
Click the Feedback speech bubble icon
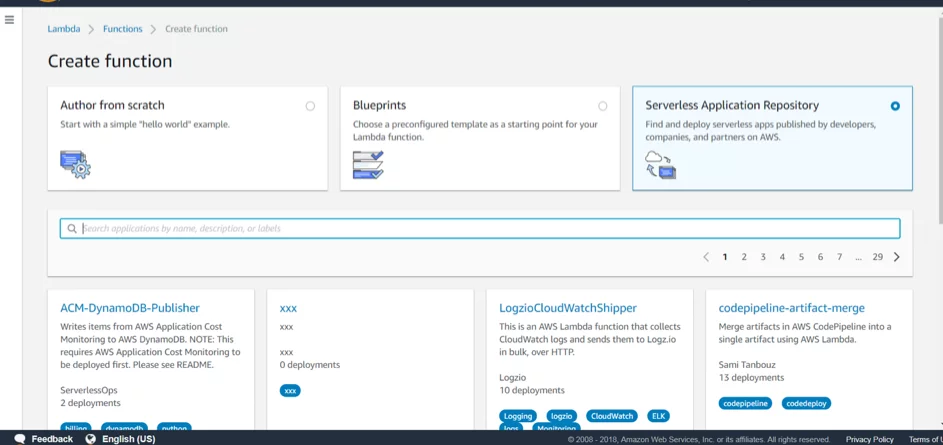click(x=20, y=439)
